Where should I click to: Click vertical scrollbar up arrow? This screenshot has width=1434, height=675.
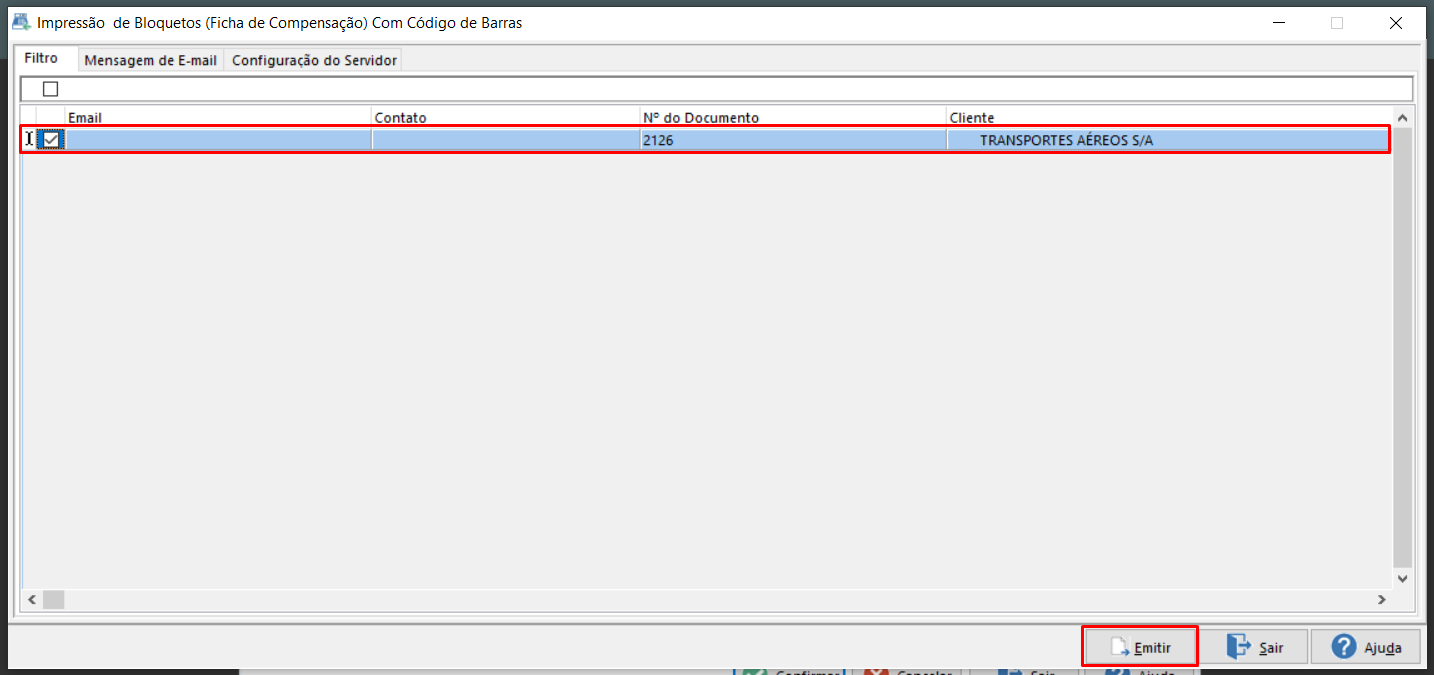pos(1402,118)
